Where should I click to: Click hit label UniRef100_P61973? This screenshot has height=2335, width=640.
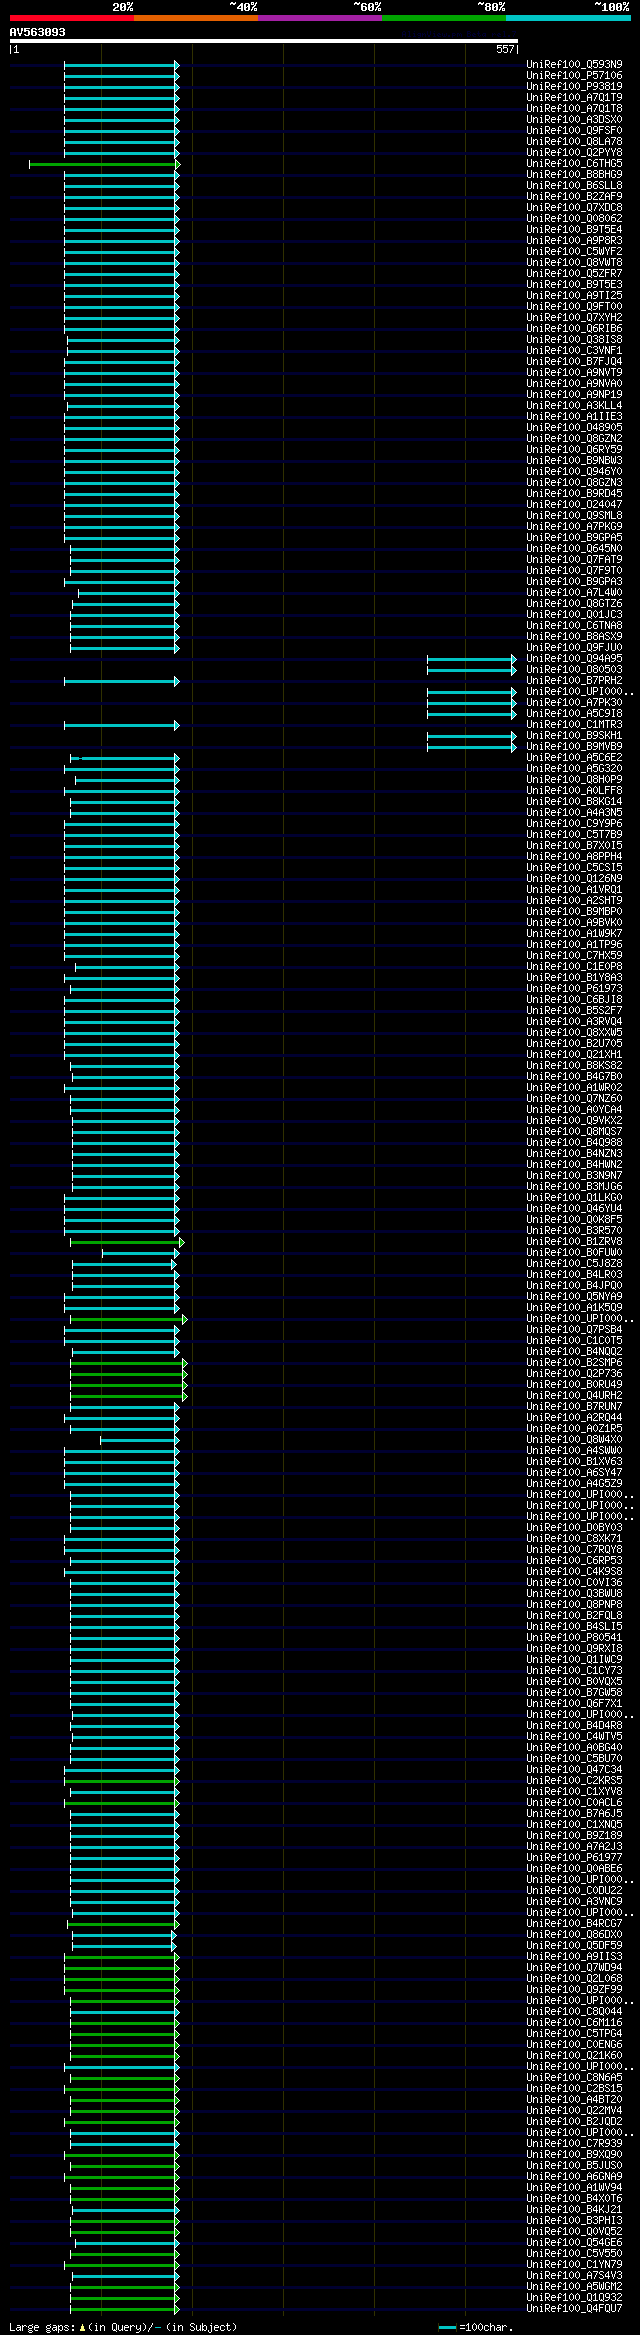[574, 989]
